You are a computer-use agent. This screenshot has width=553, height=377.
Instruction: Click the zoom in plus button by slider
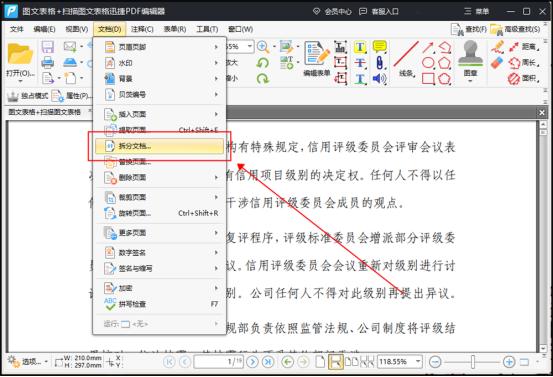click(x=509, y=361)
